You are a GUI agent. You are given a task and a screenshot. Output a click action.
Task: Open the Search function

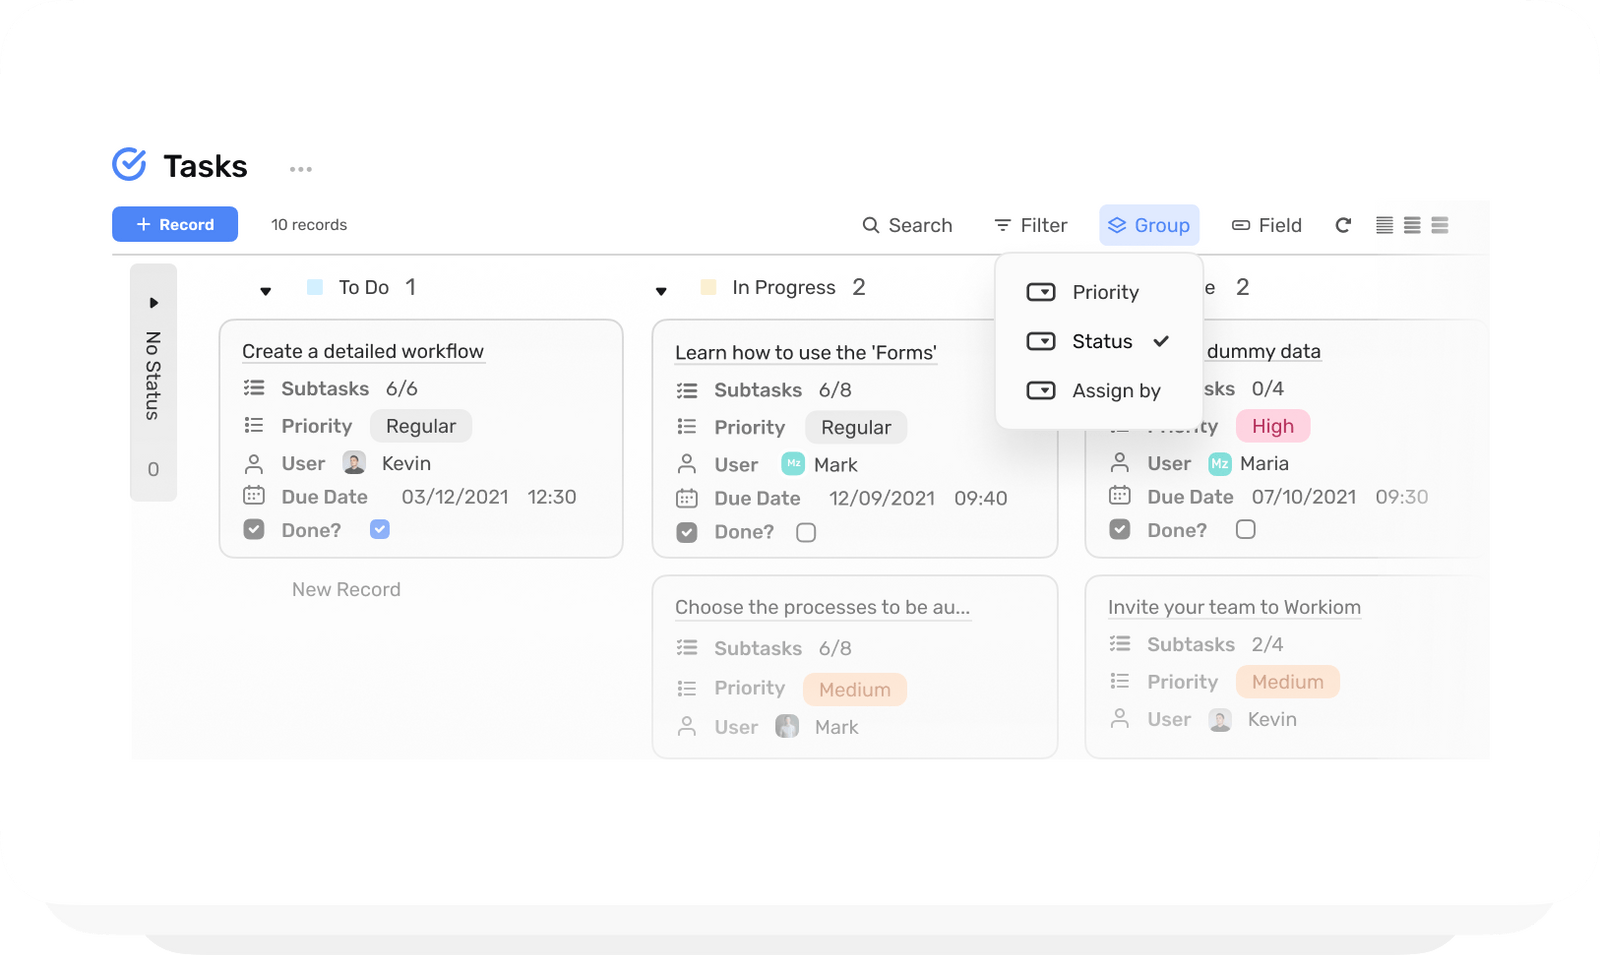click(x=906, y=225)
